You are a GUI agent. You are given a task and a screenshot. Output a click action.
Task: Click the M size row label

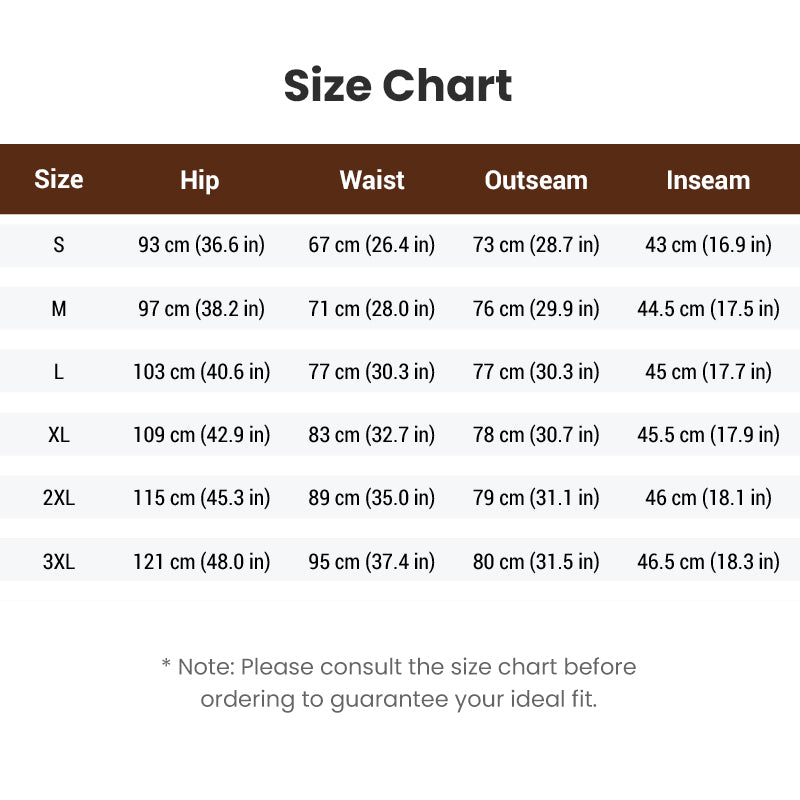pyautogui.click(x=59, y=308)
